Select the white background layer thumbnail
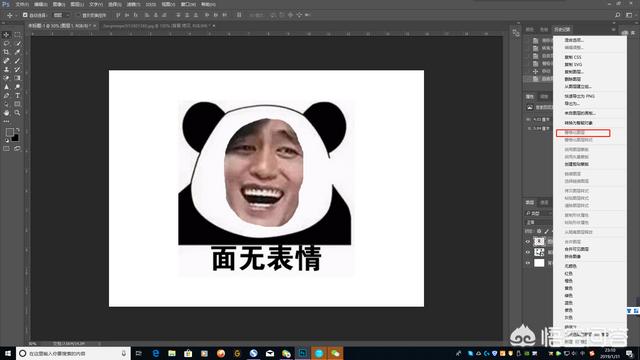This screenshot has width=640, height=360. coord(539,263)
